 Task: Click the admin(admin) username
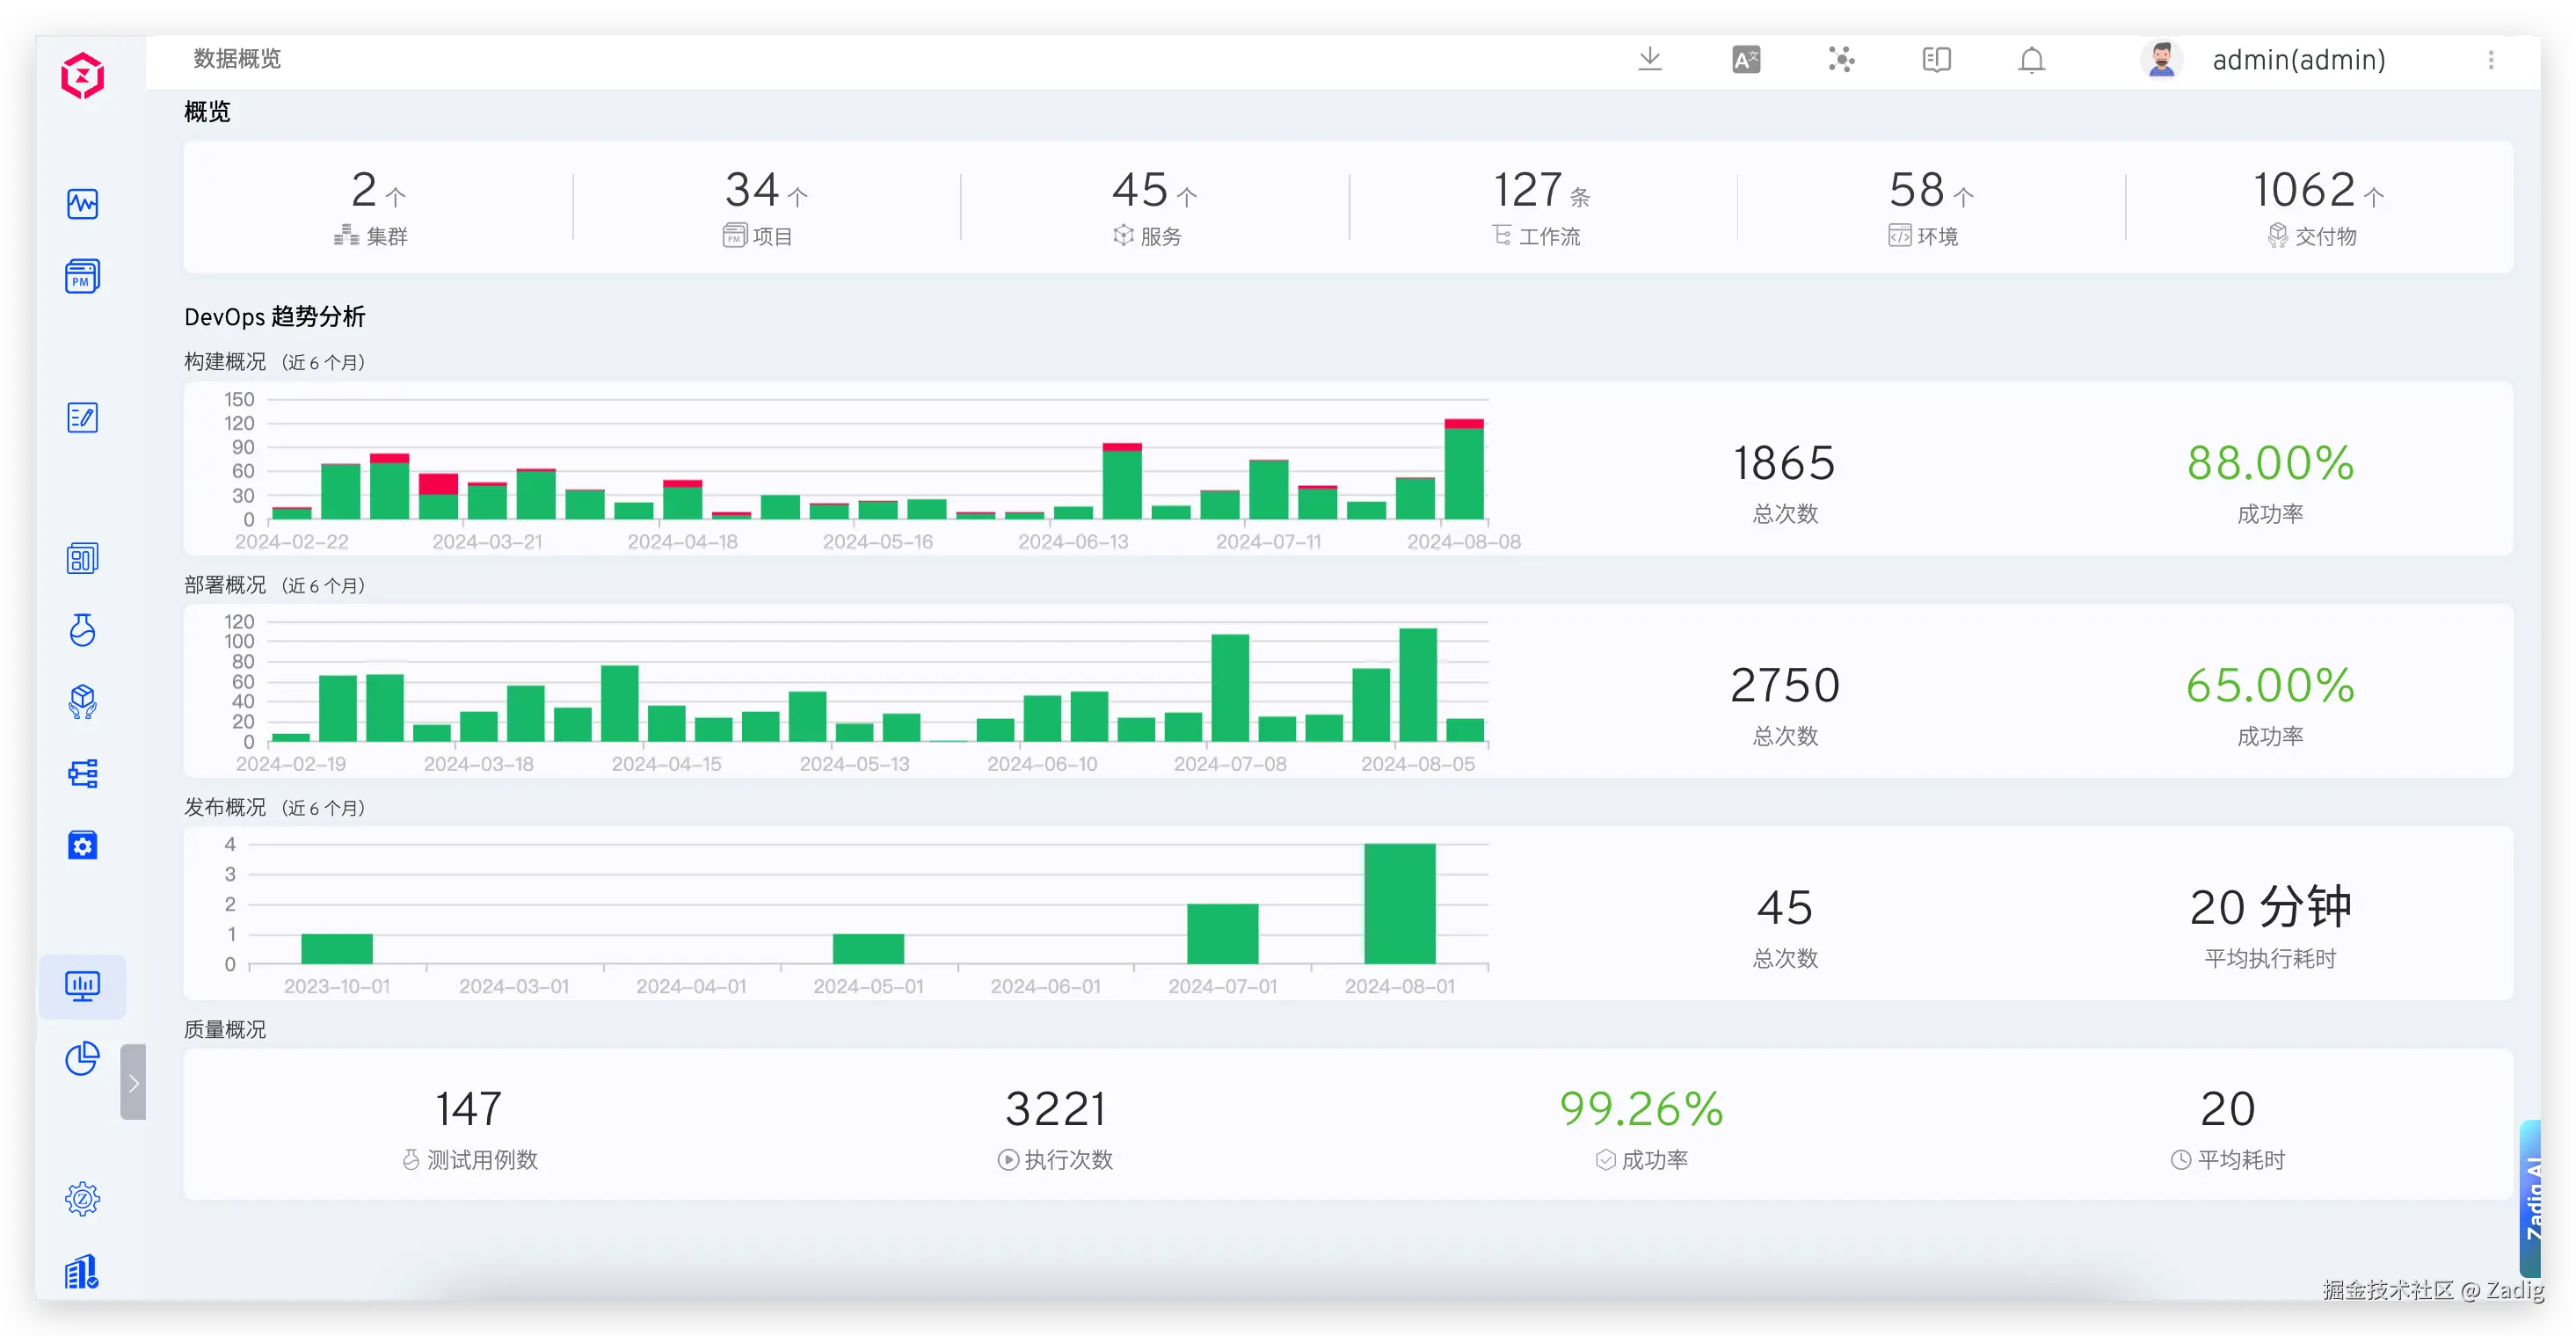[2298, 60]
